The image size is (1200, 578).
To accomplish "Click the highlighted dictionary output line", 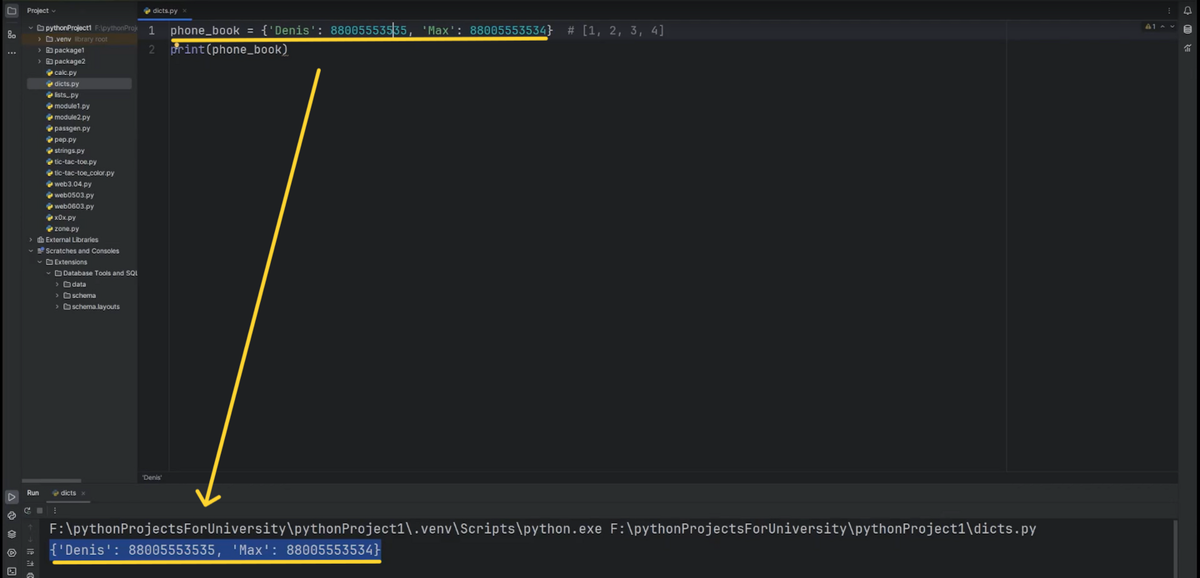I will pyautogui.click(x=215, y=551).
